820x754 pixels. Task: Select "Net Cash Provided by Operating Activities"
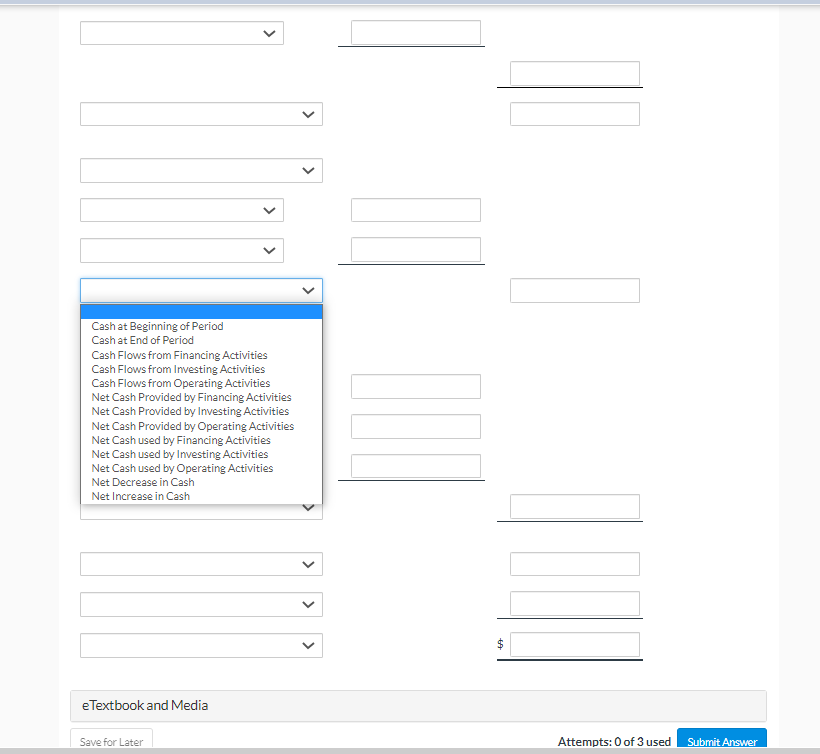point(192,426)
